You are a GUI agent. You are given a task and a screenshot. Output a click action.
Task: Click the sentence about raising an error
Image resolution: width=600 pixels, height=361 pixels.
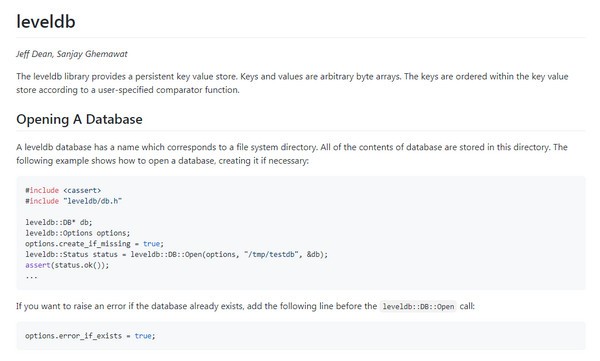(245, 306)
